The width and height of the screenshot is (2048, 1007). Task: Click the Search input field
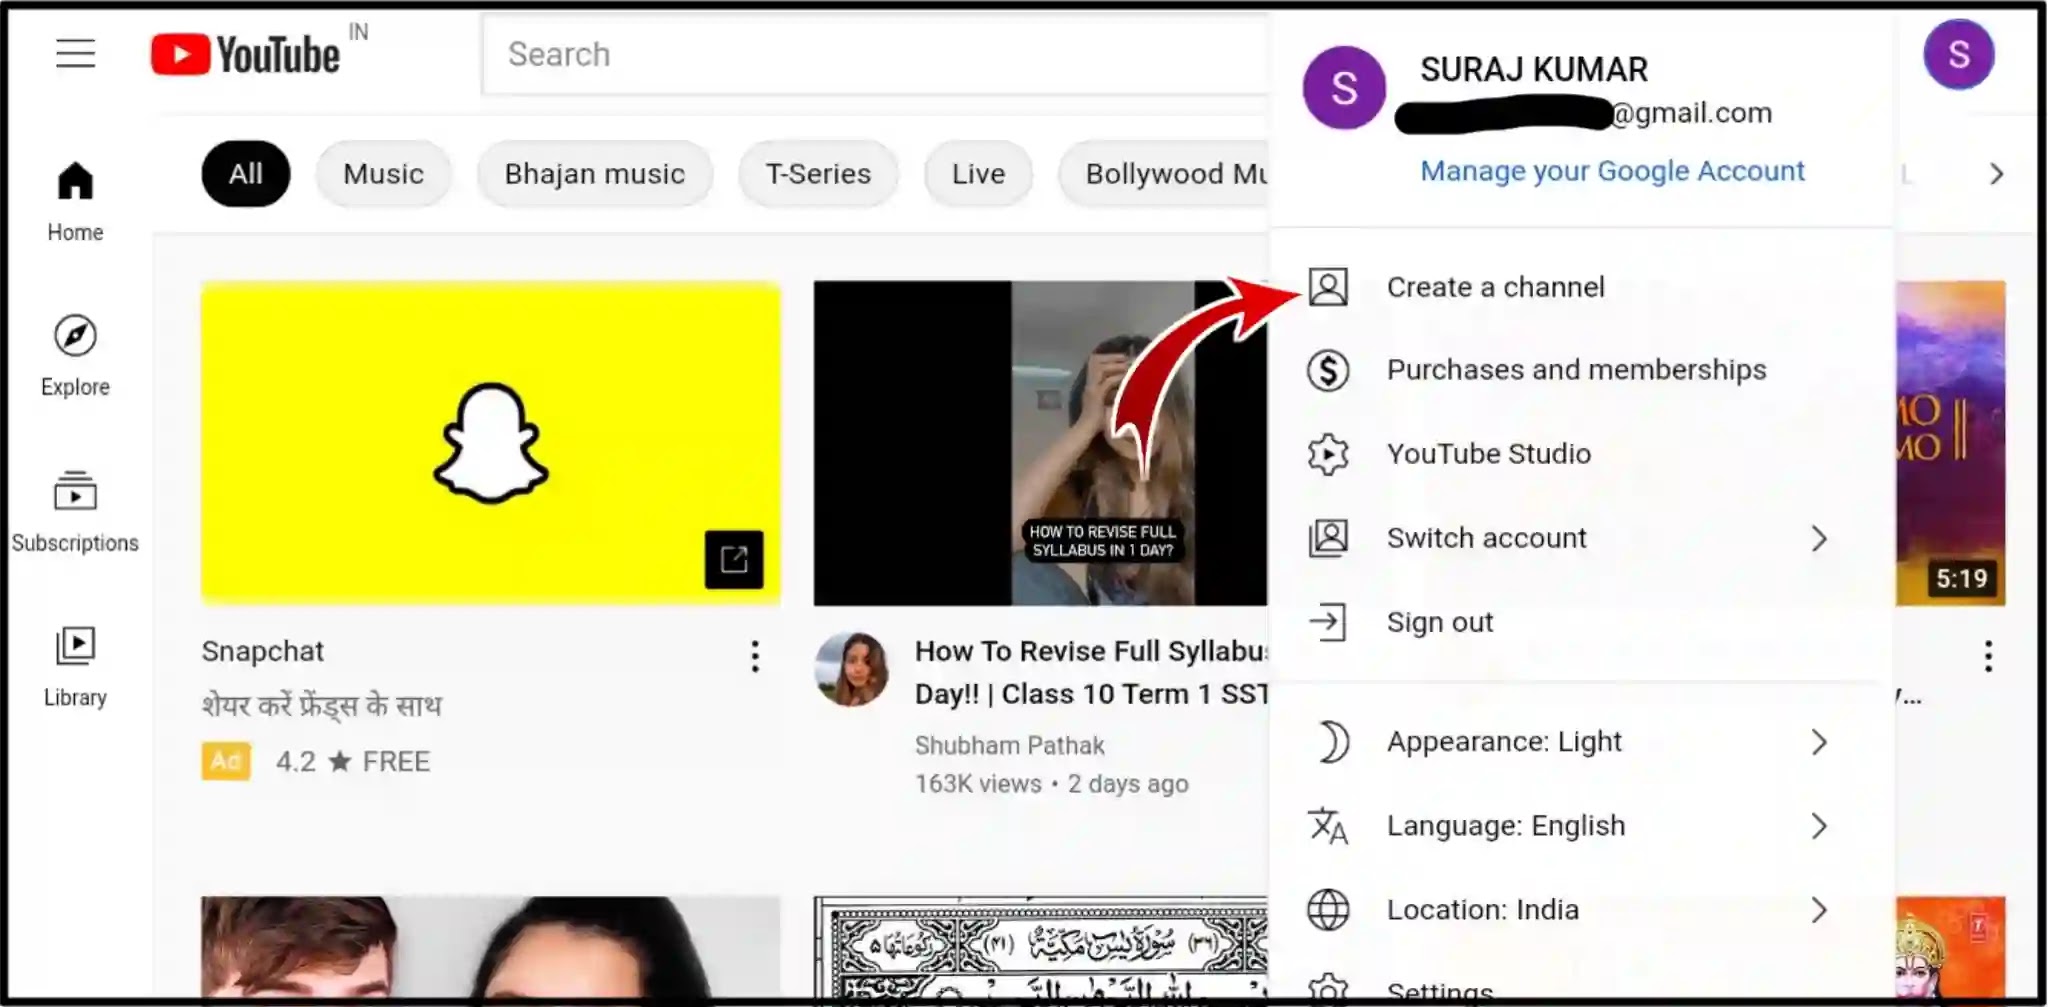pyautogui.click(x=876, y=54)
